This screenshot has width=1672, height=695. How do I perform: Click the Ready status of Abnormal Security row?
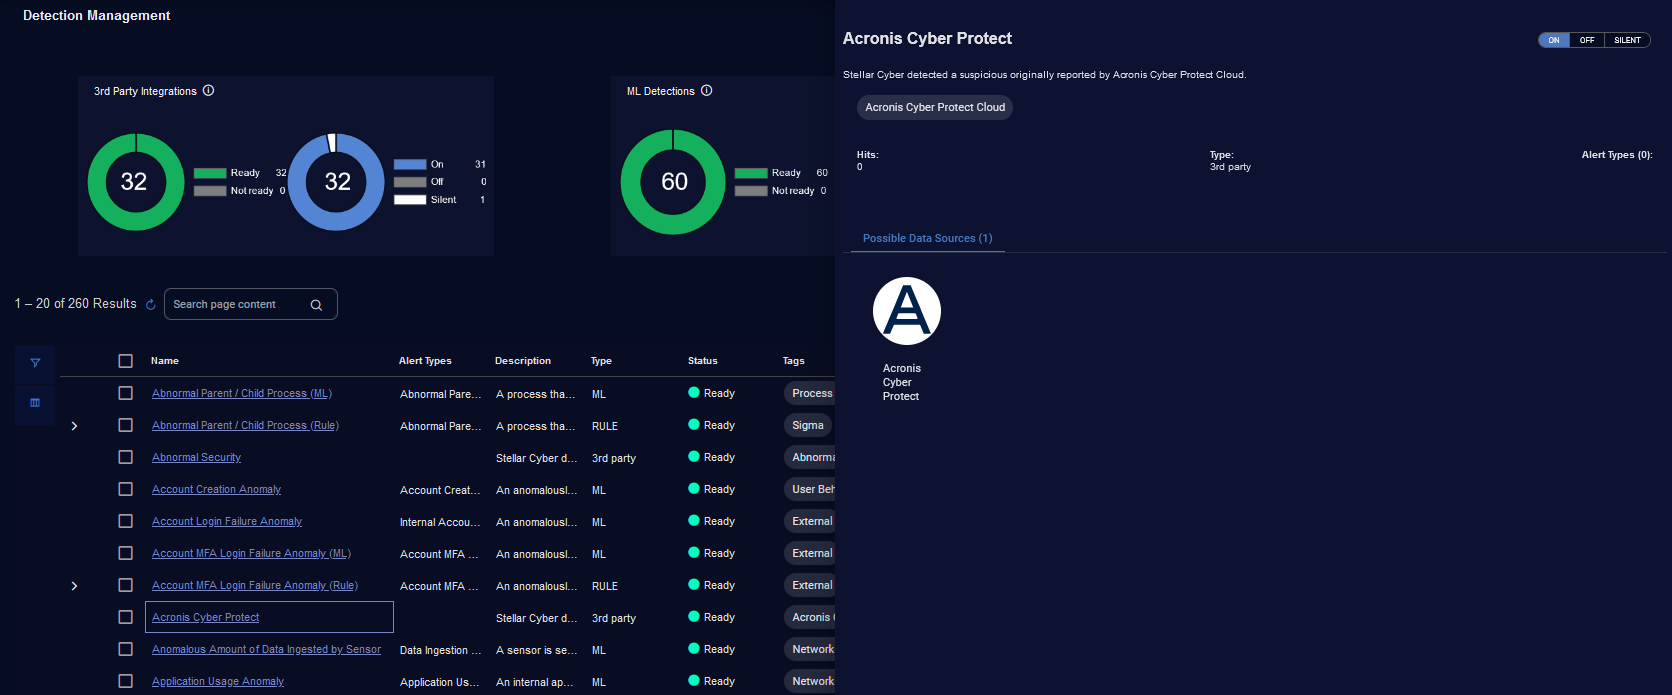(x=712, y=457)
